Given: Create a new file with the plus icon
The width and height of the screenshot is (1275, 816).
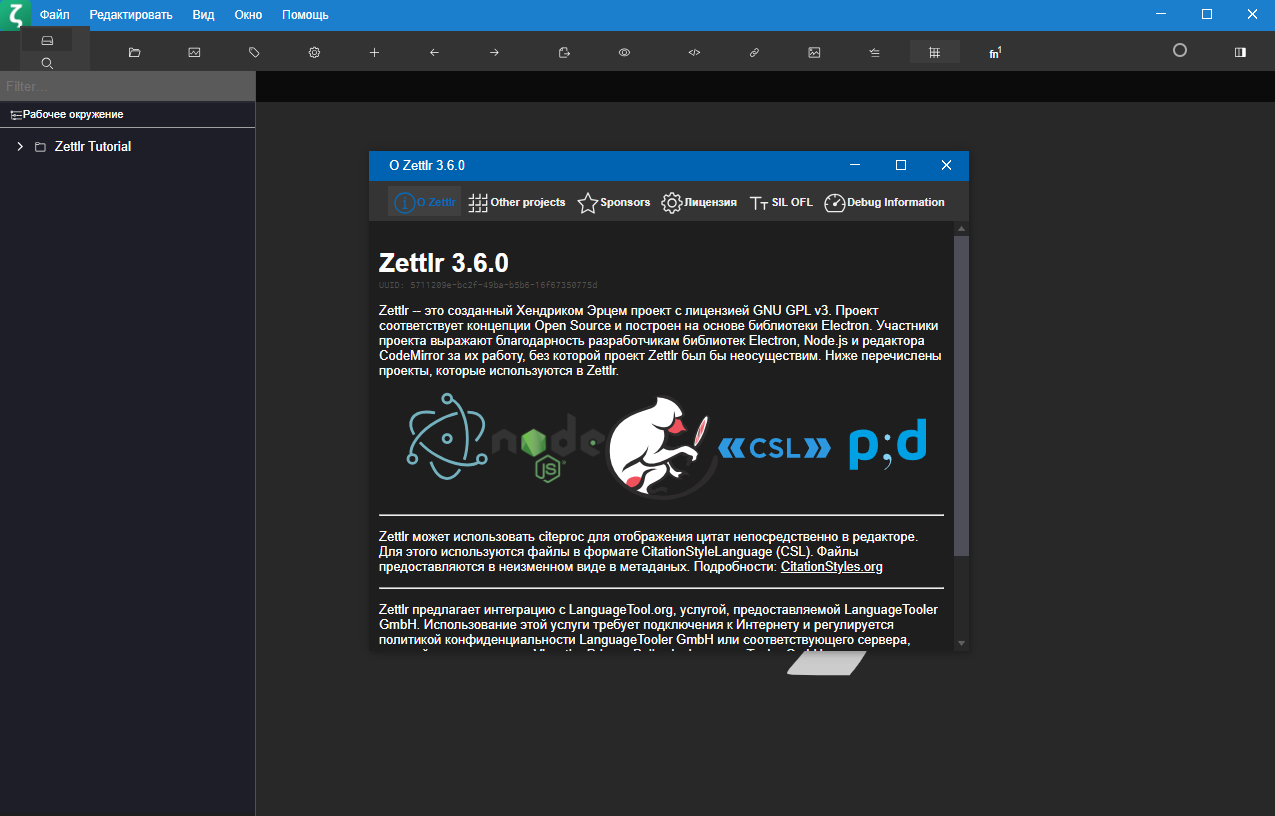Looking at the screenshot, I should (374, 52).
